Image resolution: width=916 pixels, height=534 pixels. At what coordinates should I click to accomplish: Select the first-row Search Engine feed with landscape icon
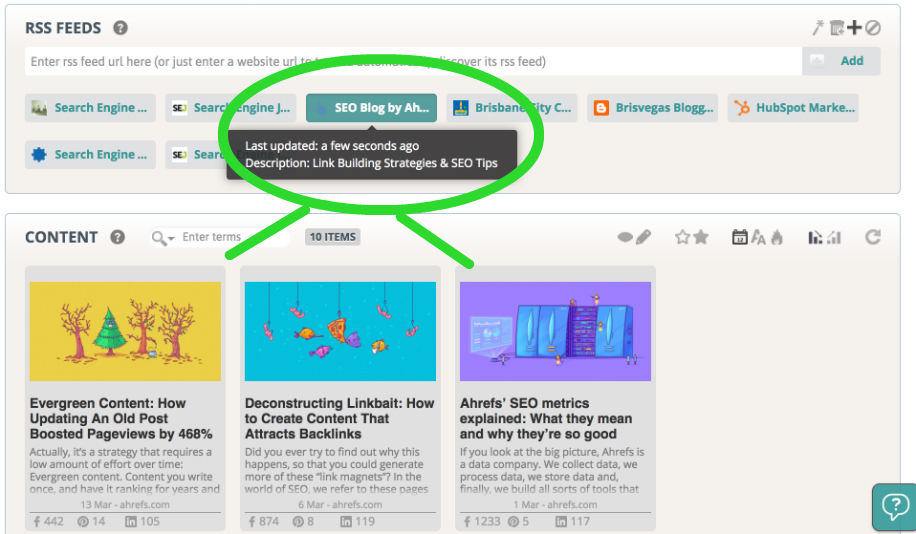click(90, 108)
